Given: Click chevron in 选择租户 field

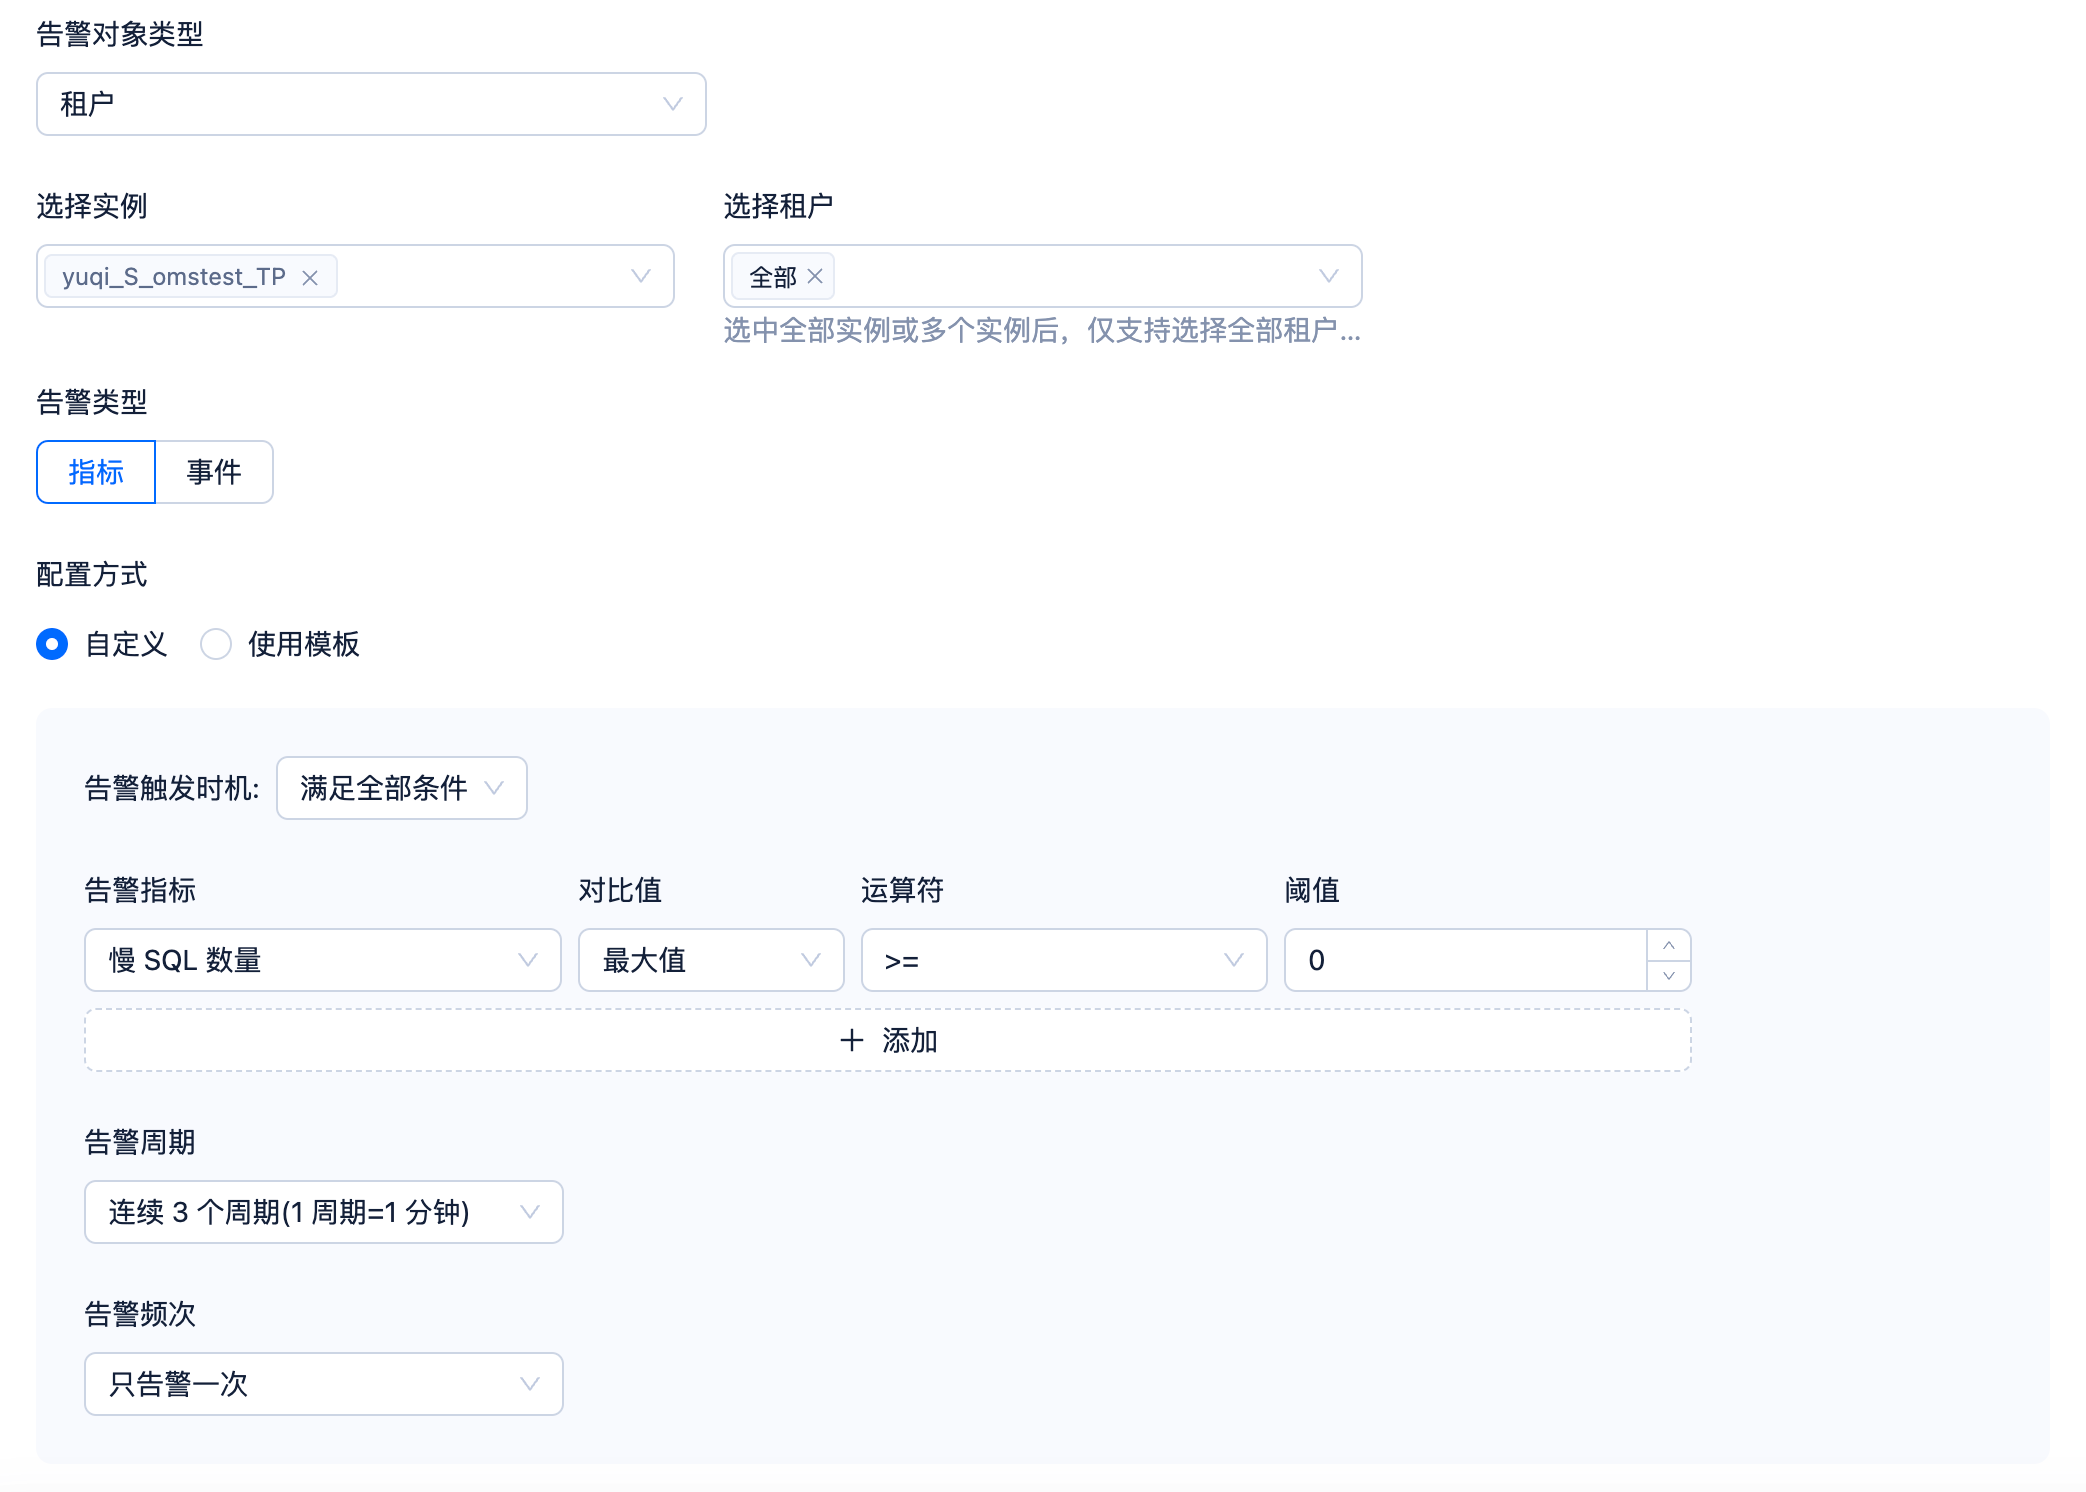Looking at the screenshot, I should click(1328, 276).
